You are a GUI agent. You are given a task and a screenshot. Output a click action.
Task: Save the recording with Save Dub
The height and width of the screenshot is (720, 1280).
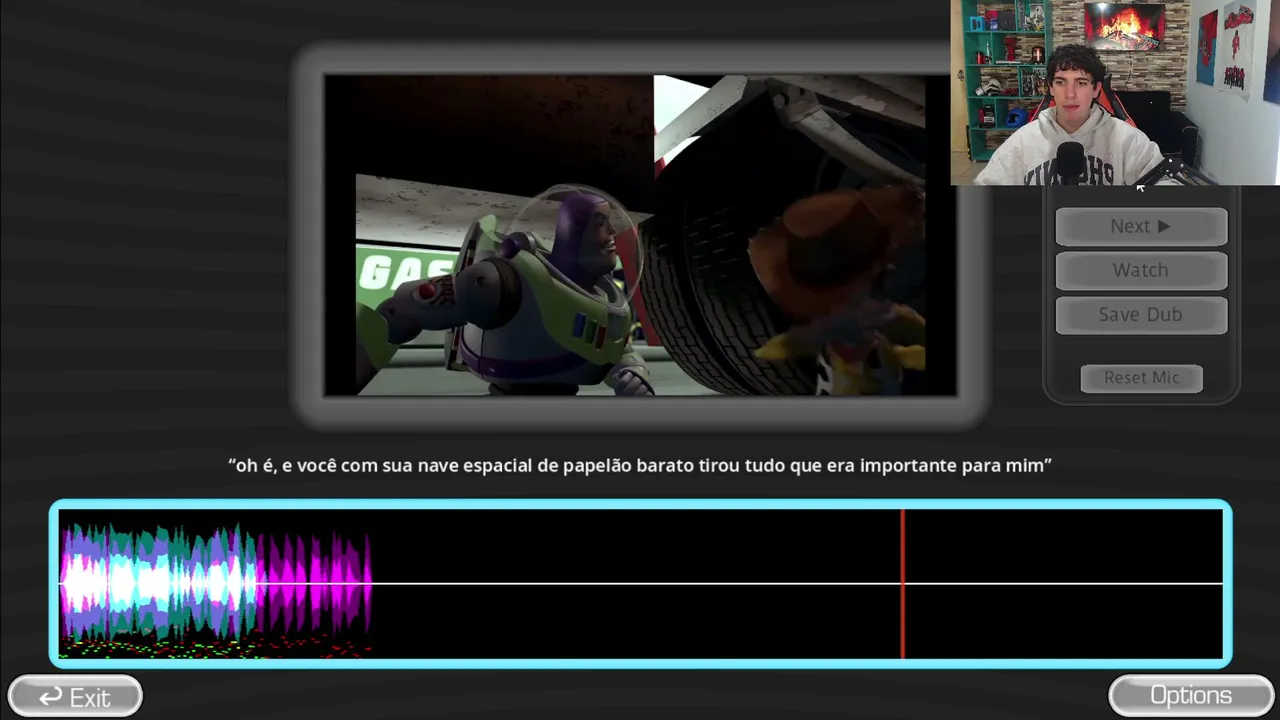[1141, 314]
